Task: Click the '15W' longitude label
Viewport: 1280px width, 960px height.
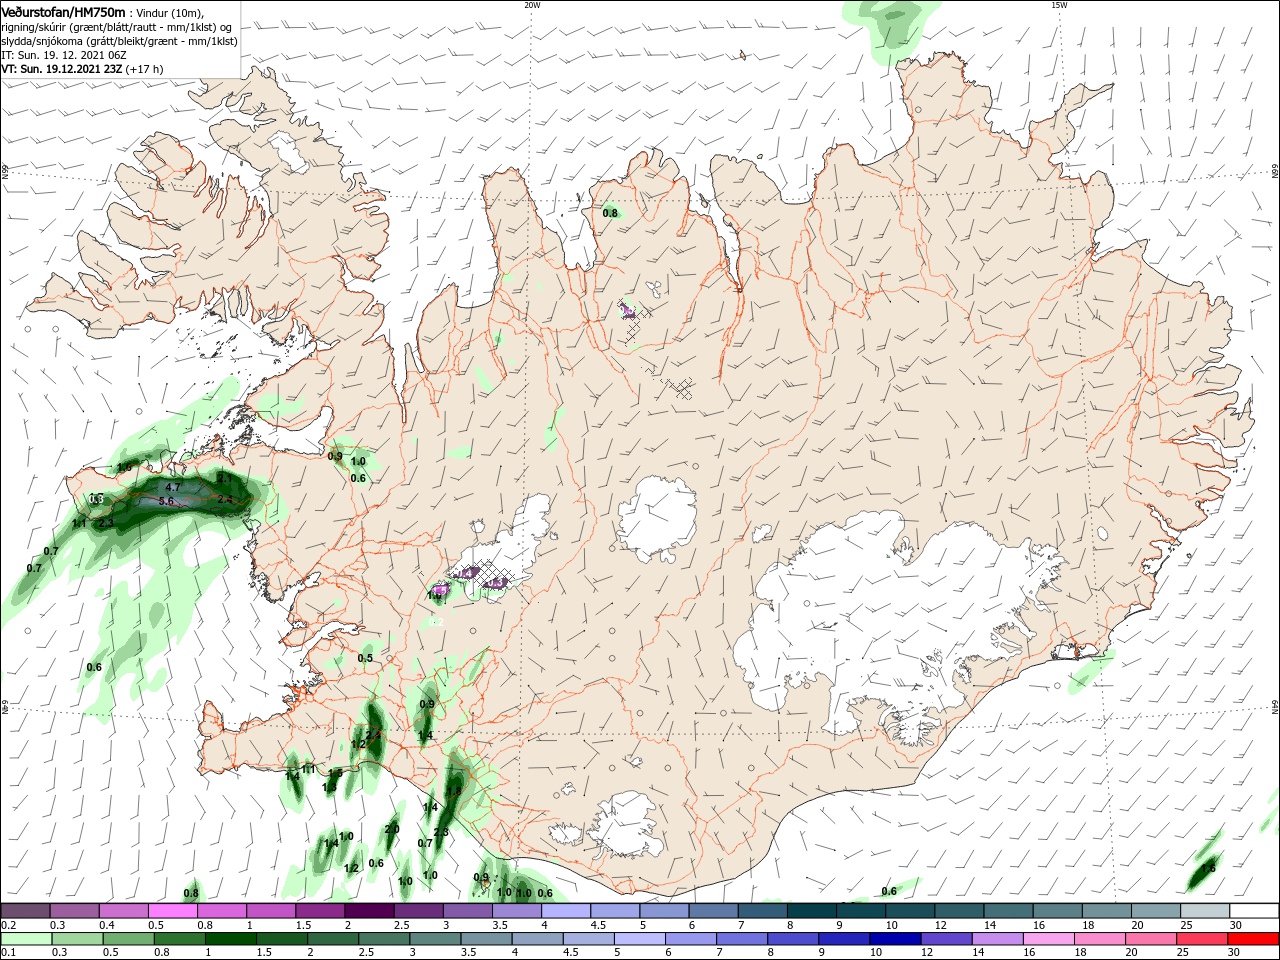Action: pos(1058,5)
